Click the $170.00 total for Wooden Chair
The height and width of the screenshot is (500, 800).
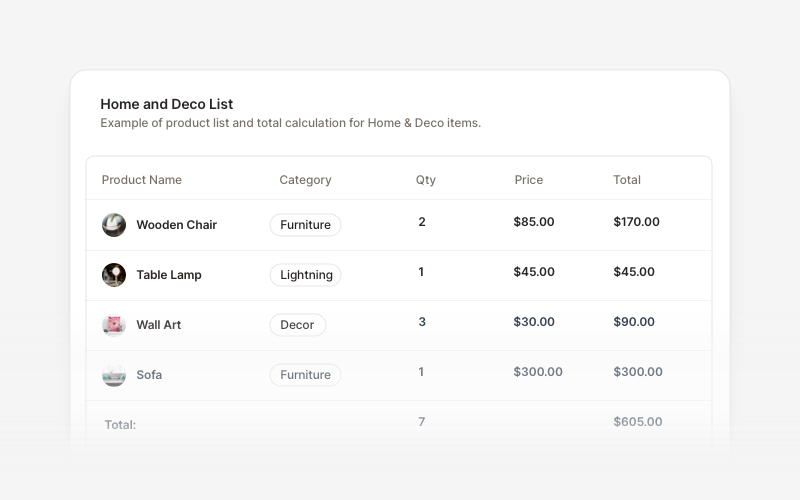[636, 222]
